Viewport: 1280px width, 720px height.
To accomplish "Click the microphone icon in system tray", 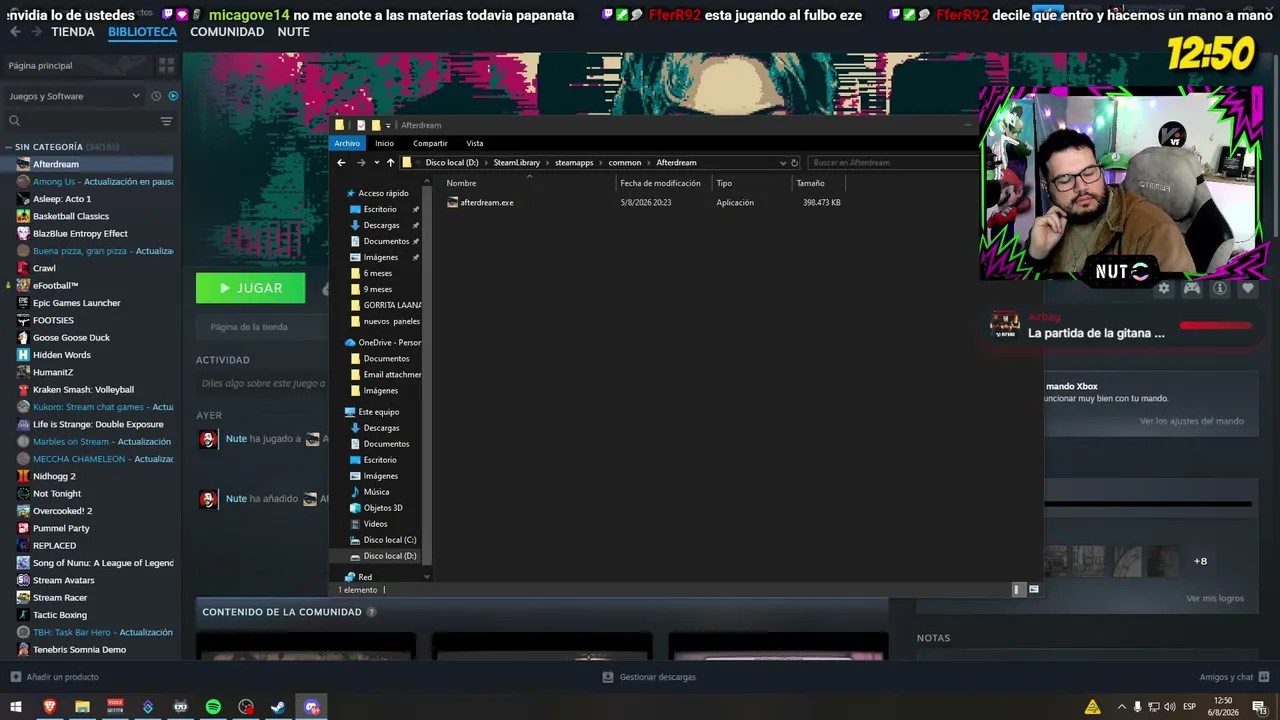I will (x=1137, y=707).
